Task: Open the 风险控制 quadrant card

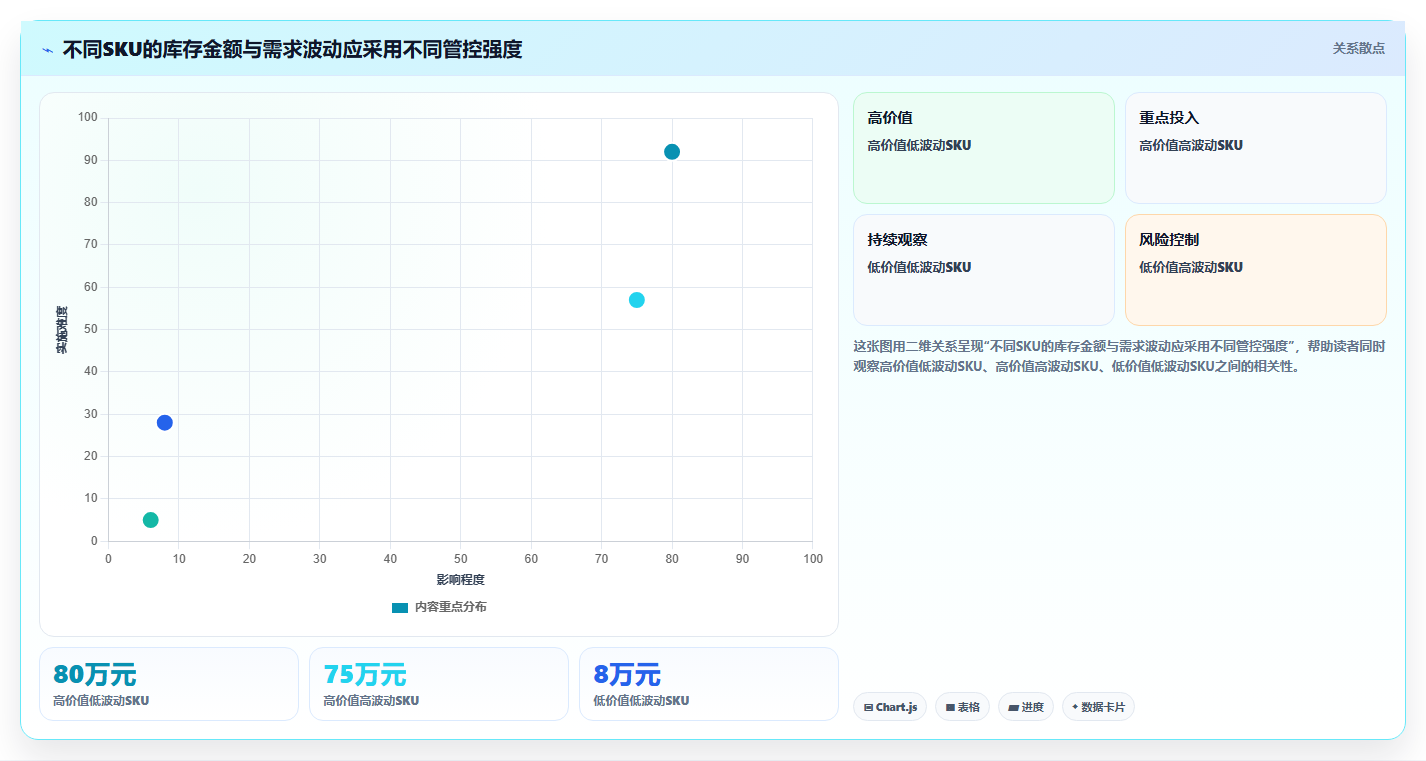Action: tap(1256, 270)
